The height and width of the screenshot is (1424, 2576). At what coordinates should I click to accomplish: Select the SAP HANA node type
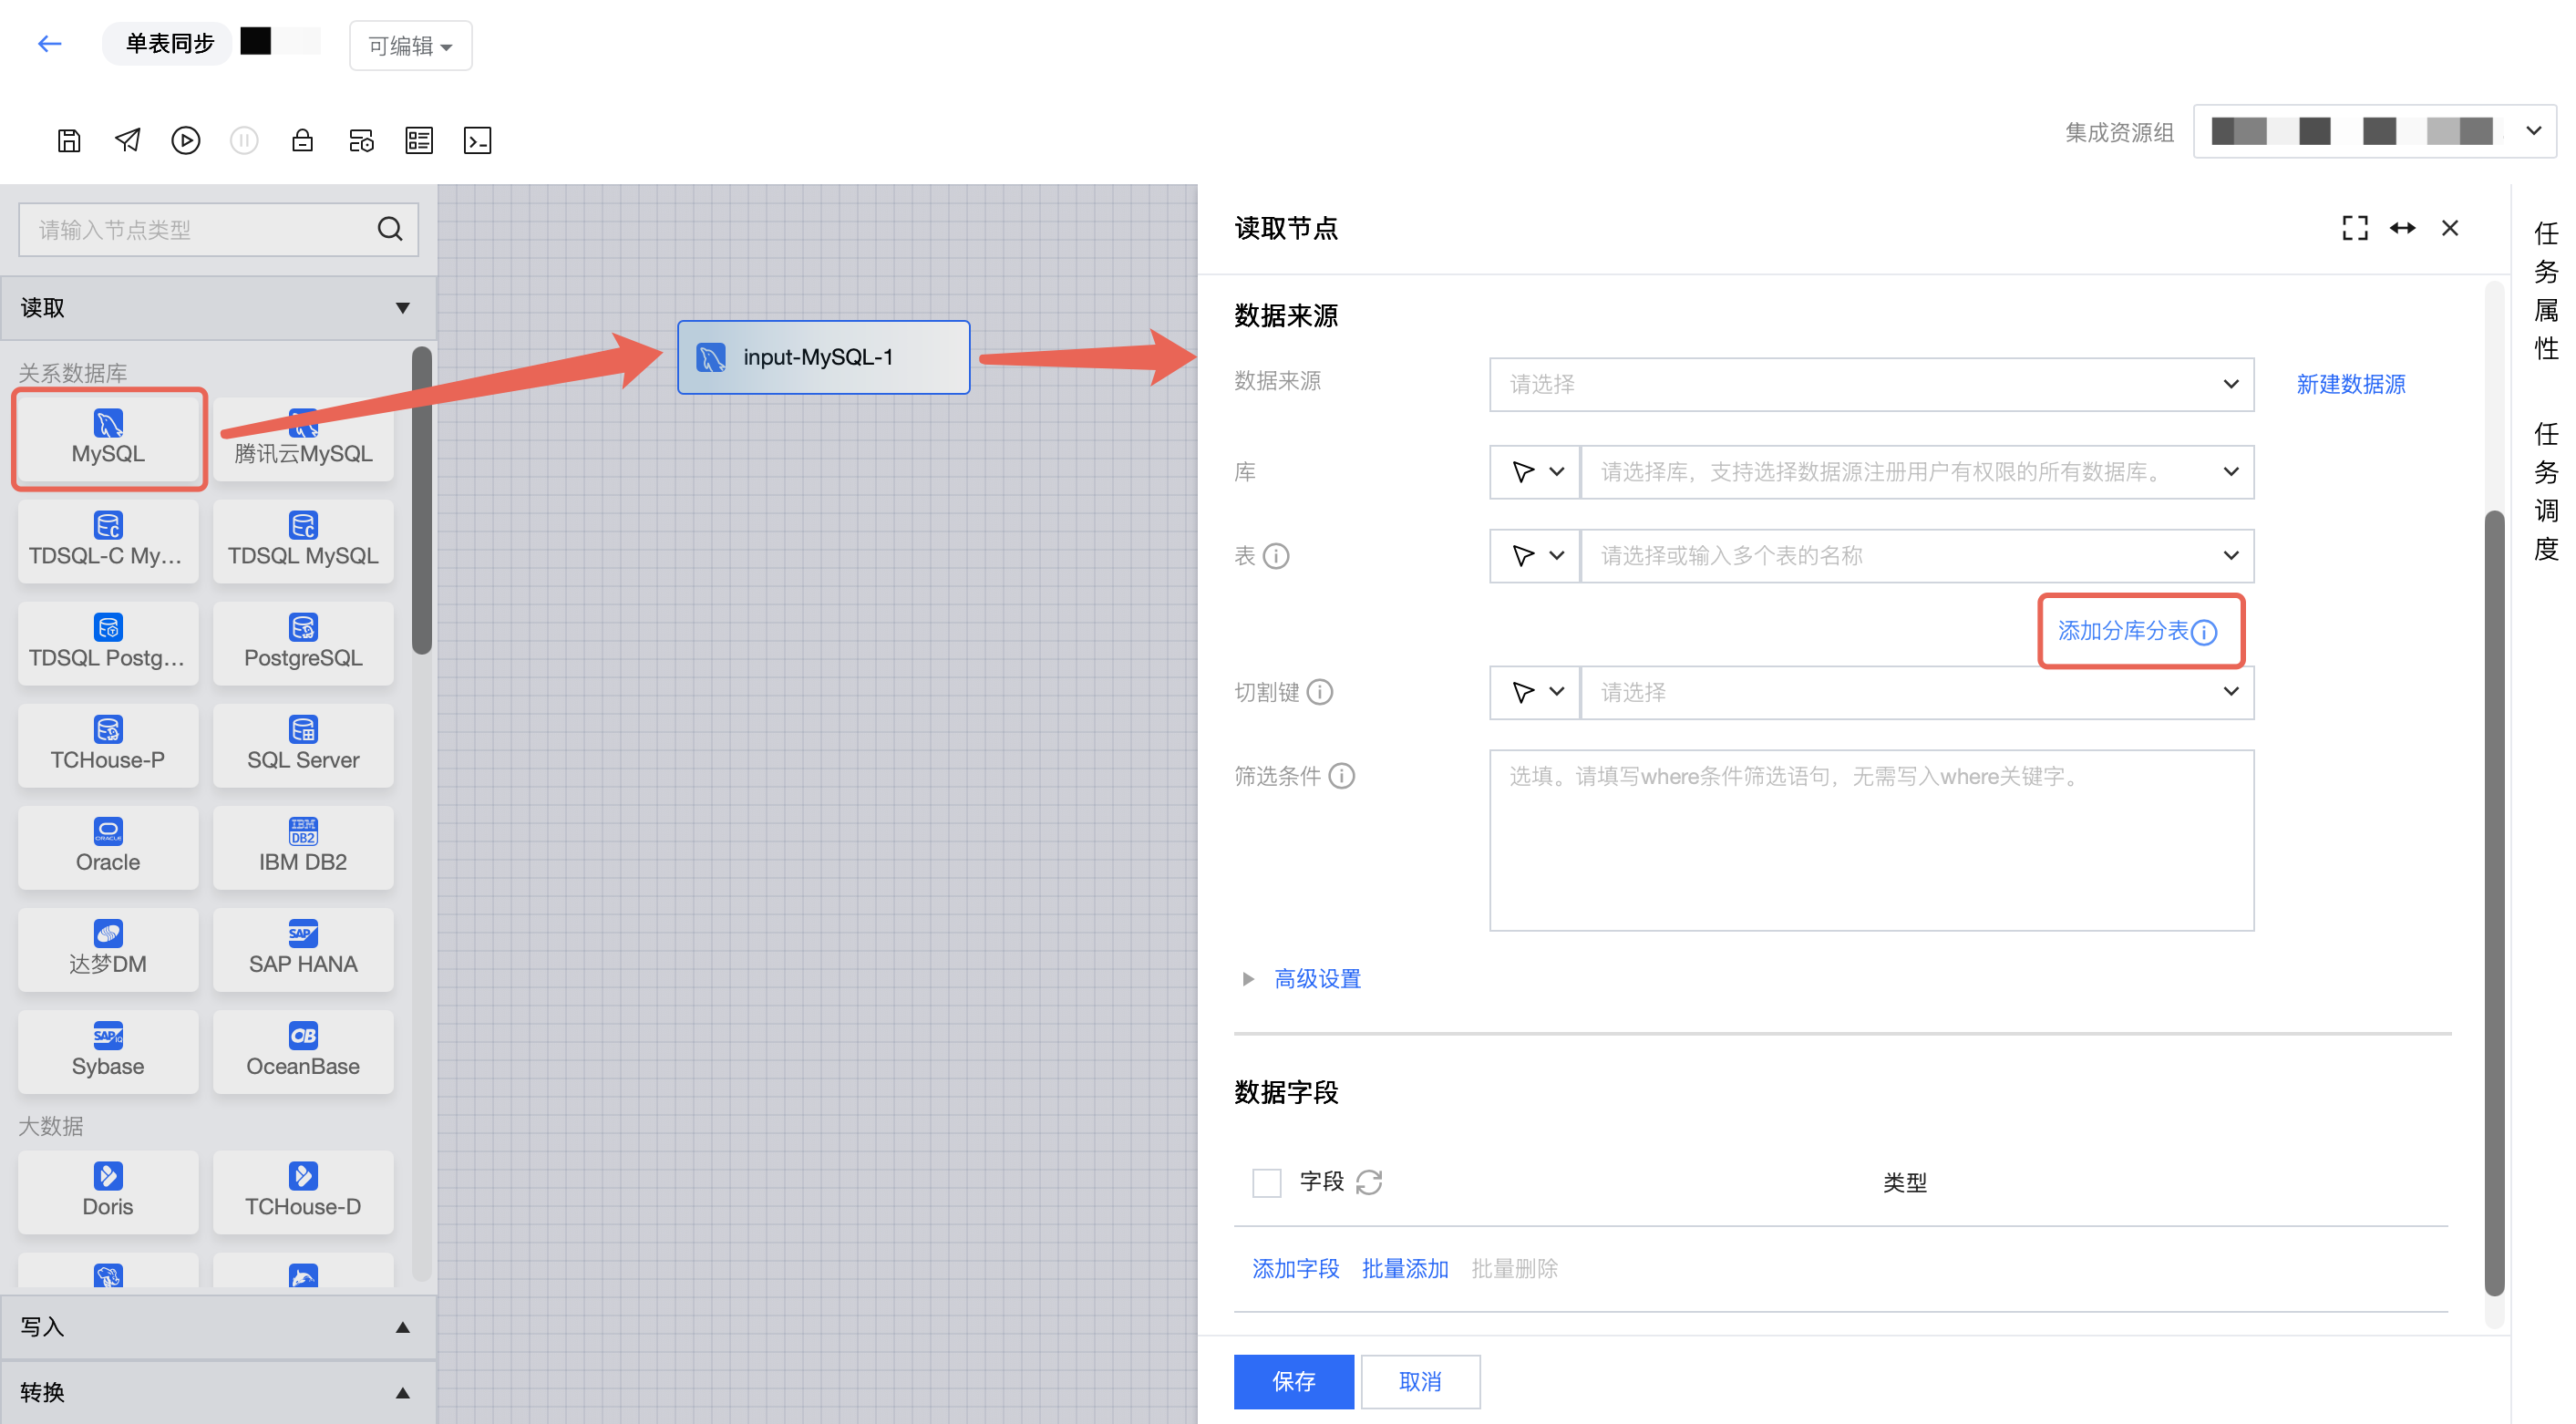303,948
